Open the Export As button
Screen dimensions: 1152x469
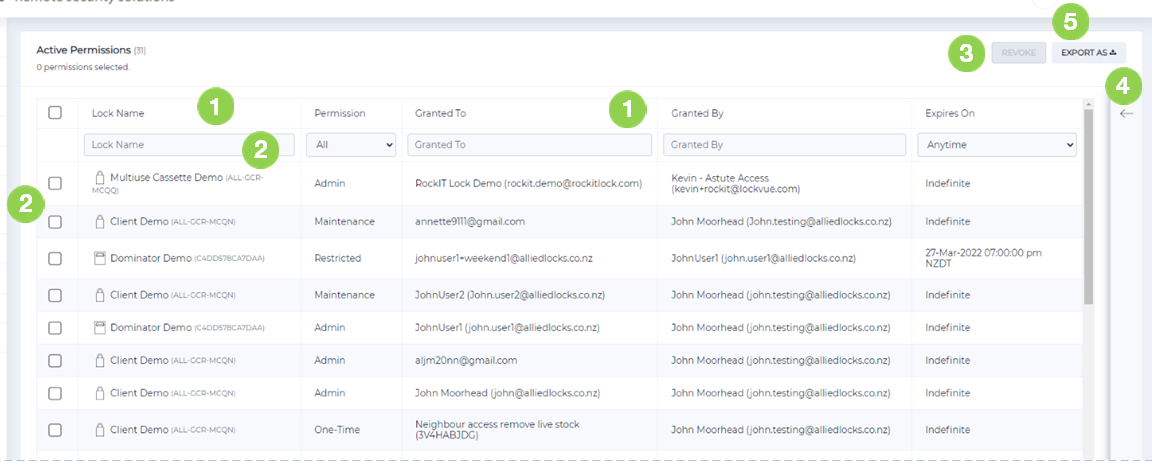1089,53
